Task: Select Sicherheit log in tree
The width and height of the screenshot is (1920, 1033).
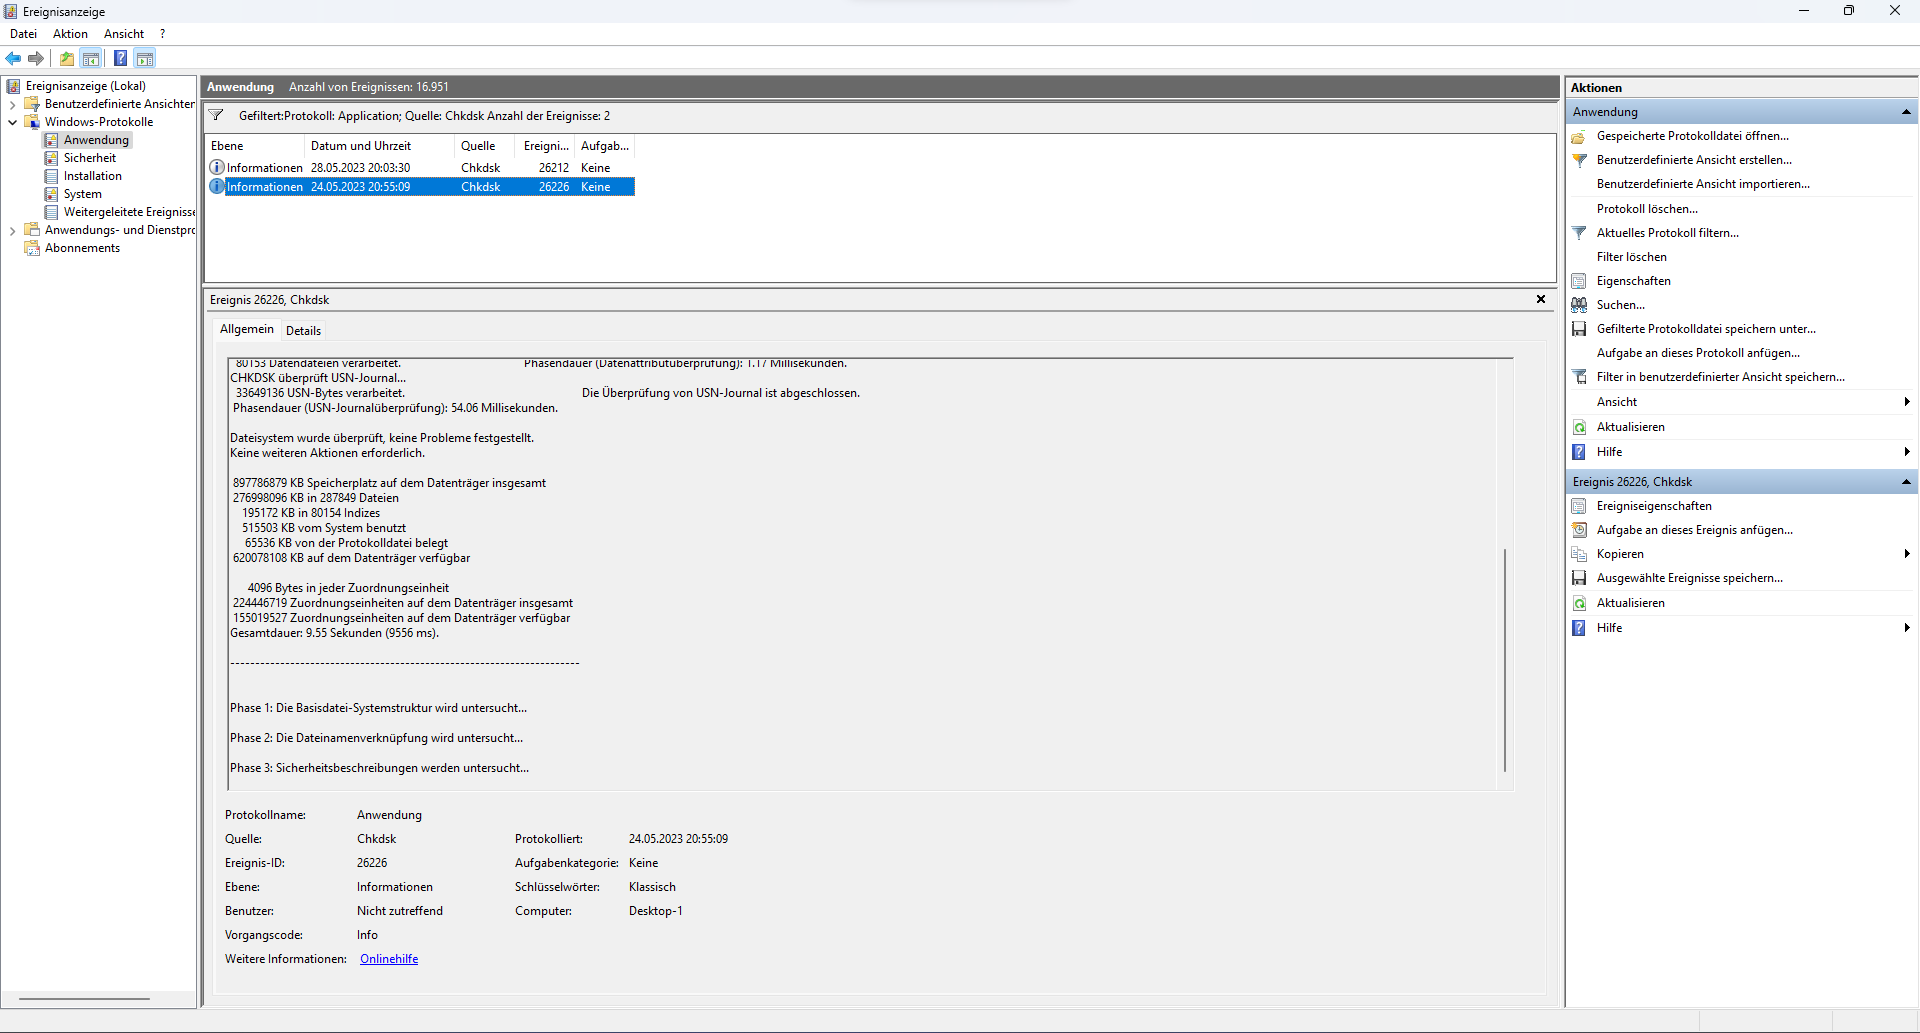Action: pos(90,158)
